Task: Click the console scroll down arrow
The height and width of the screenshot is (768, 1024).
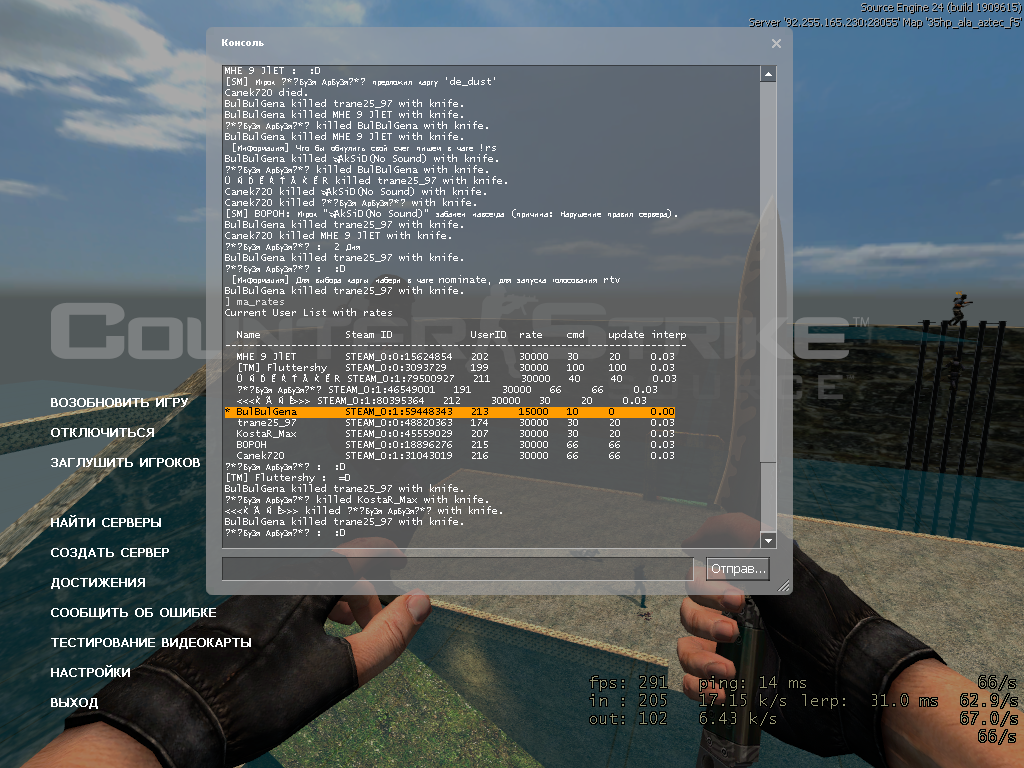Action: (x=768, y=540)
